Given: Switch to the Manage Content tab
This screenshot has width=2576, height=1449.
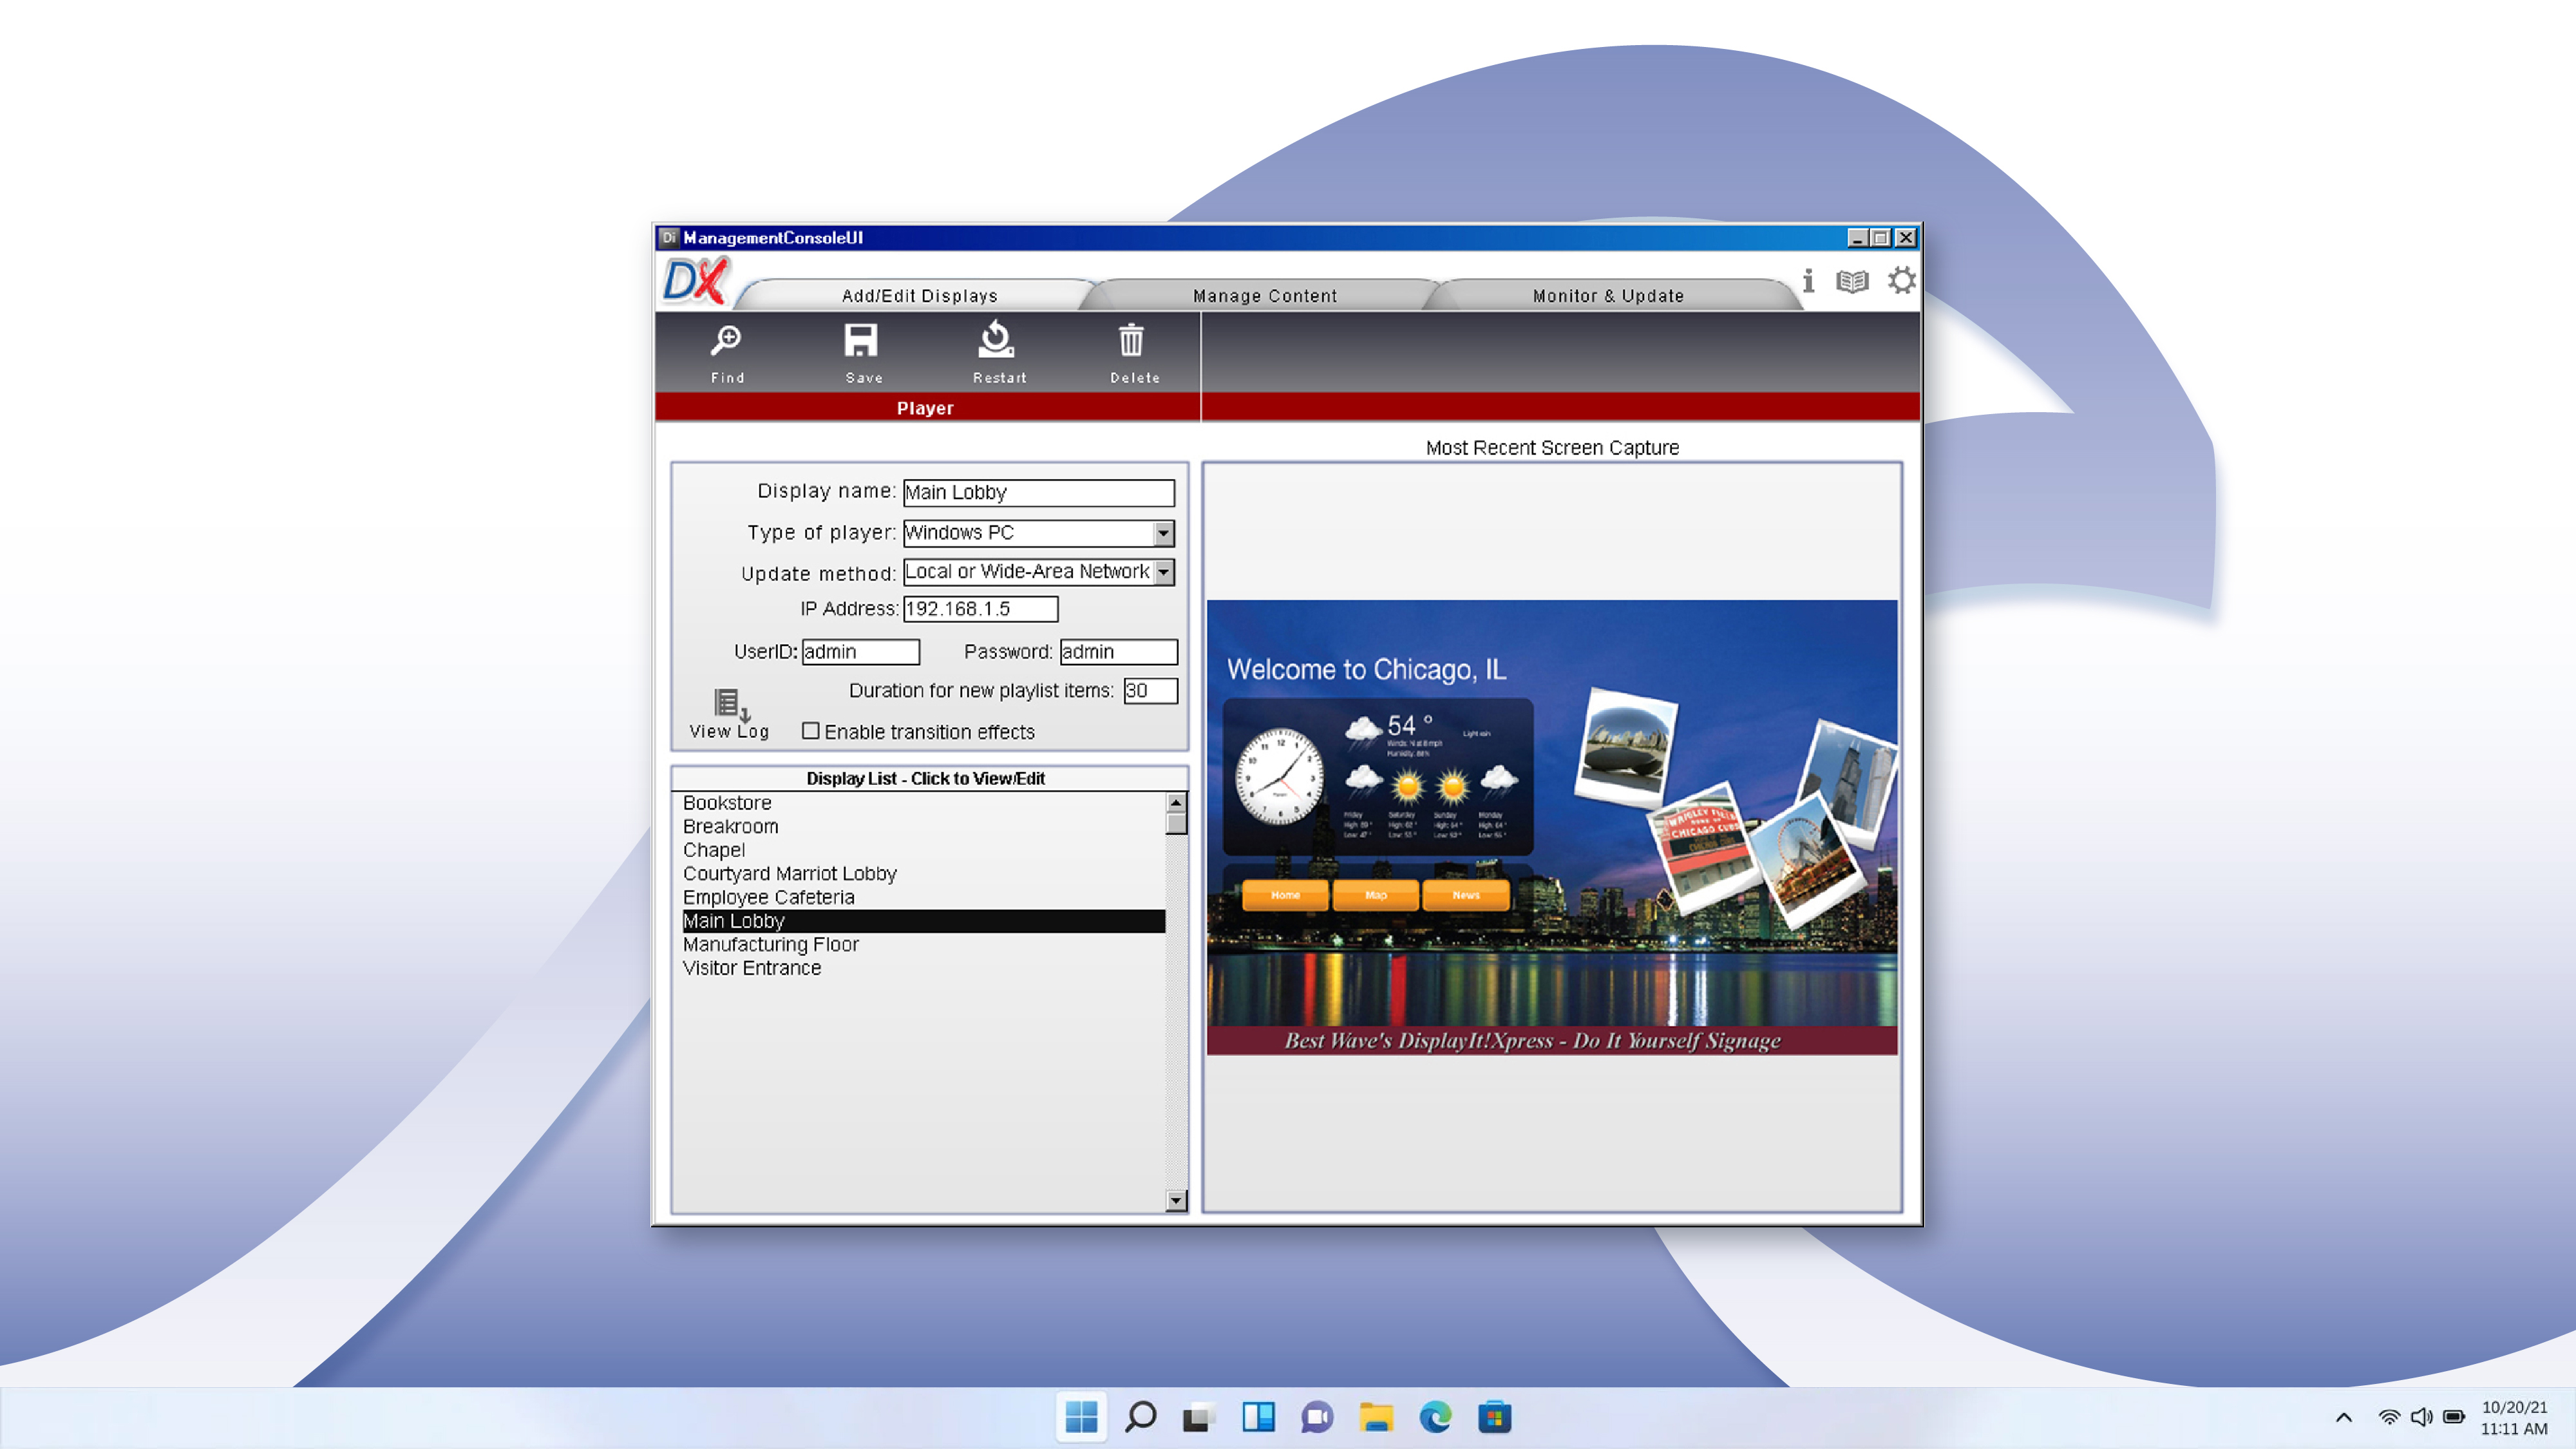Looking at the screenshot, I should click(x=1263, y=295).
